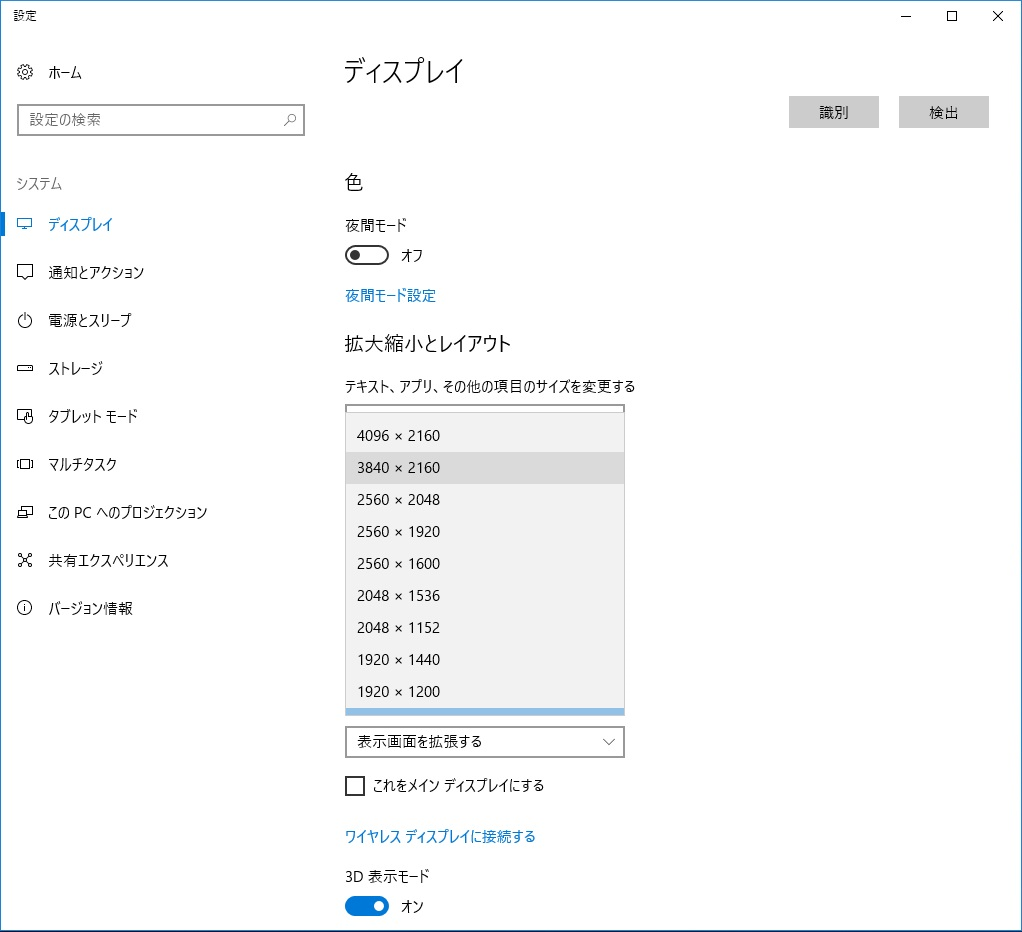Toggle the night mode switch
The image size is (1022, 932).
click(366, 256)
